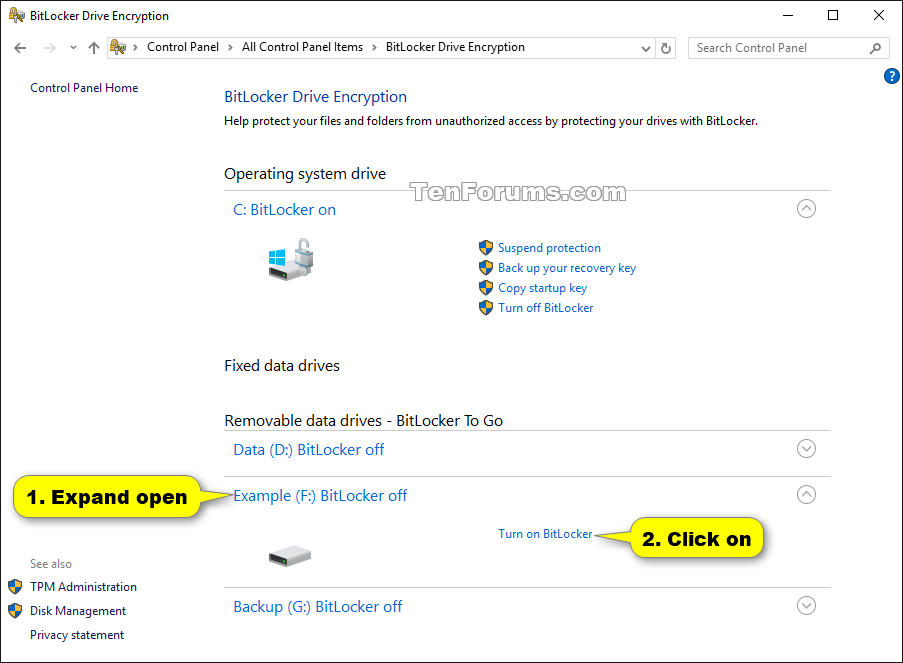
Task: Click Suspend protection link
Action: tap(549, 248)
